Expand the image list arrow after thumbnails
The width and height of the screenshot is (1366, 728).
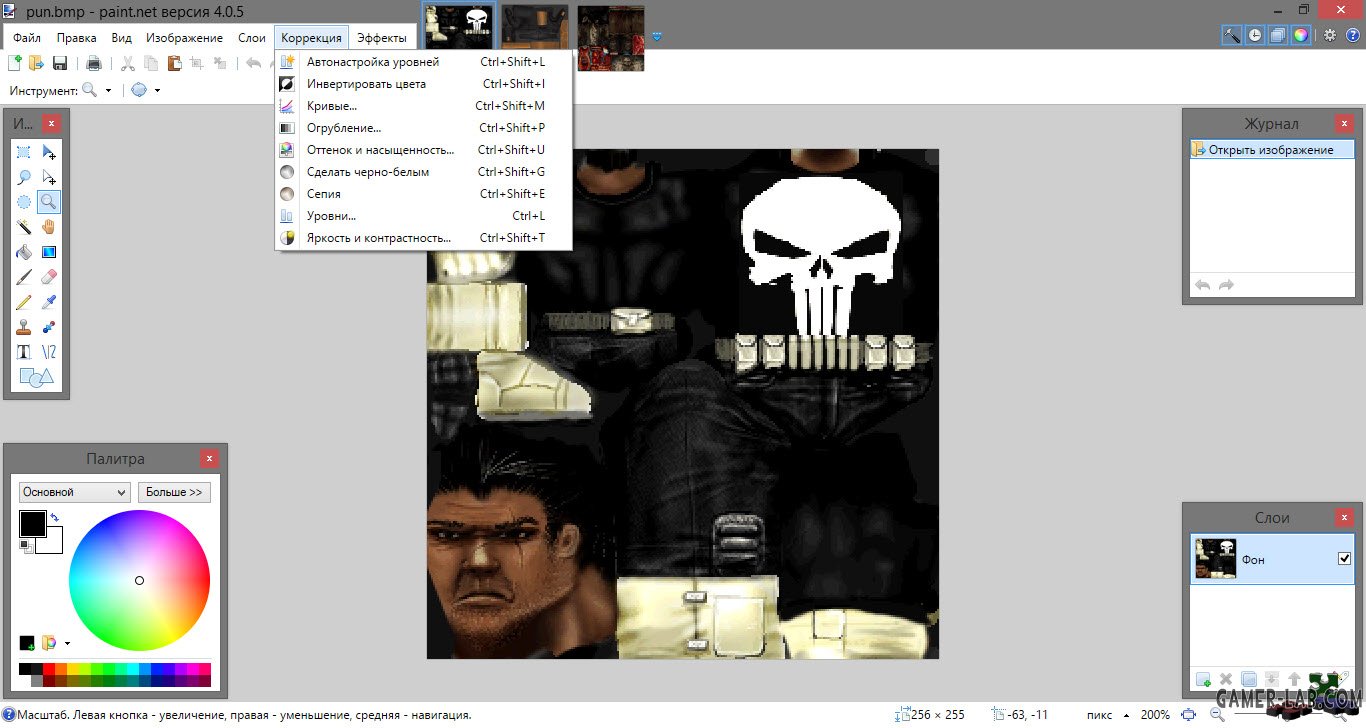click(657, 37)
